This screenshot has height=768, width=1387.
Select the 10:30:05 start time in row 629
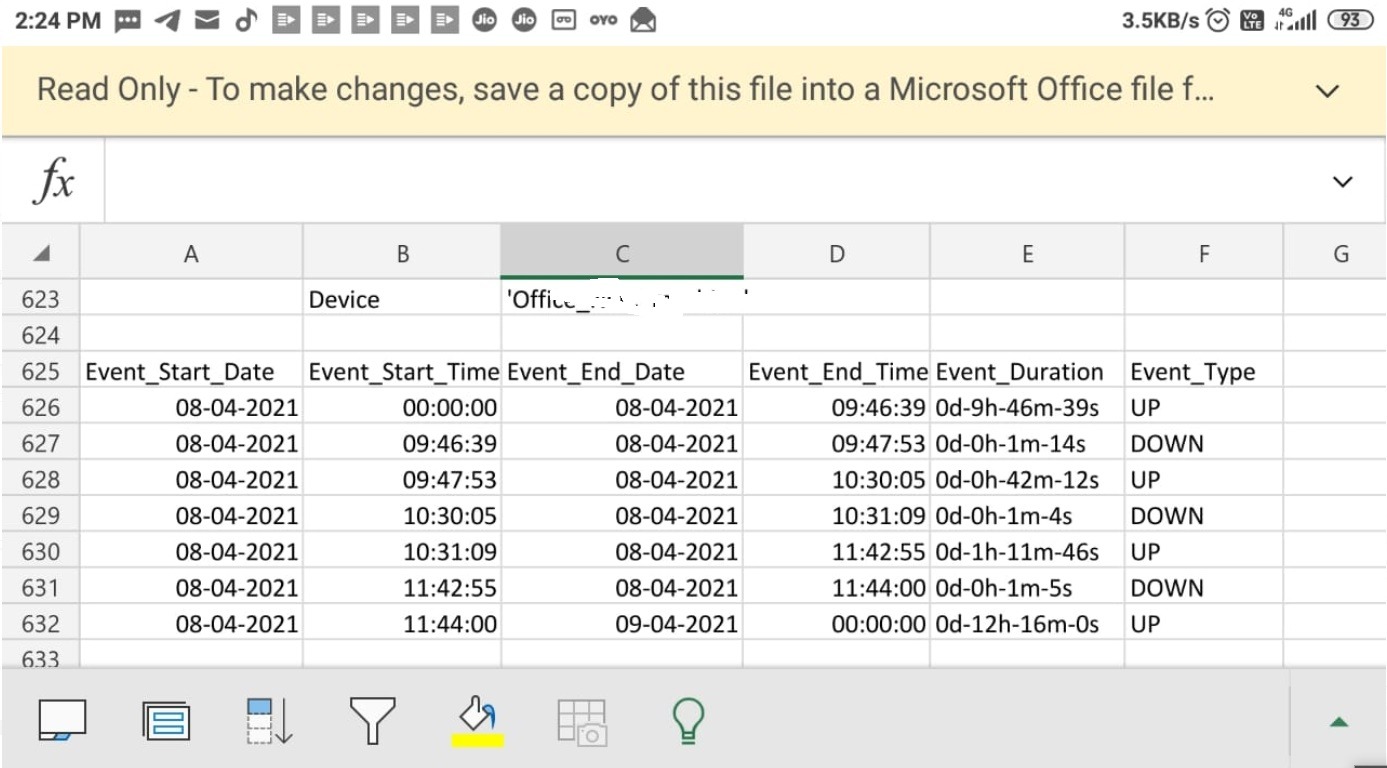[402, 515]
